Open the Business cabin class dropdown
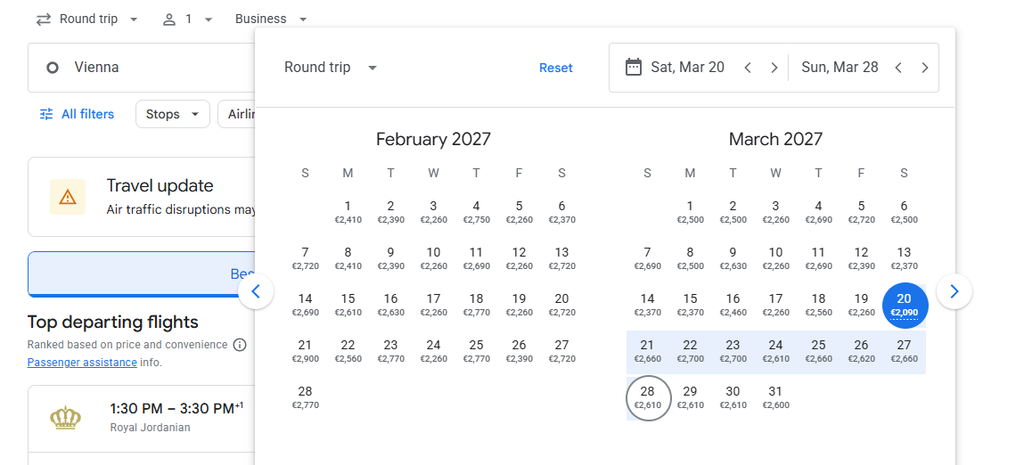Viewport: 1024px width, 465px height. coord(271,19)
